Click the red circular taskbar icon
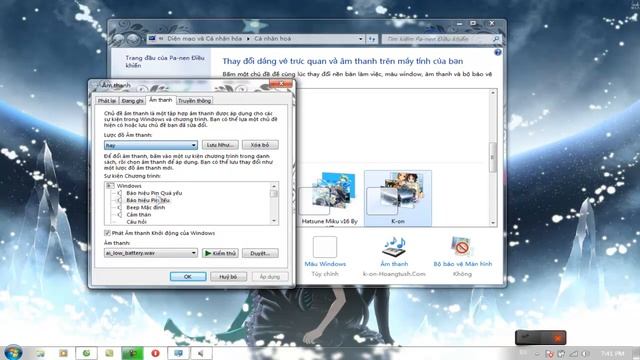This screenshot has width=640, height=360. pos(155,353)
